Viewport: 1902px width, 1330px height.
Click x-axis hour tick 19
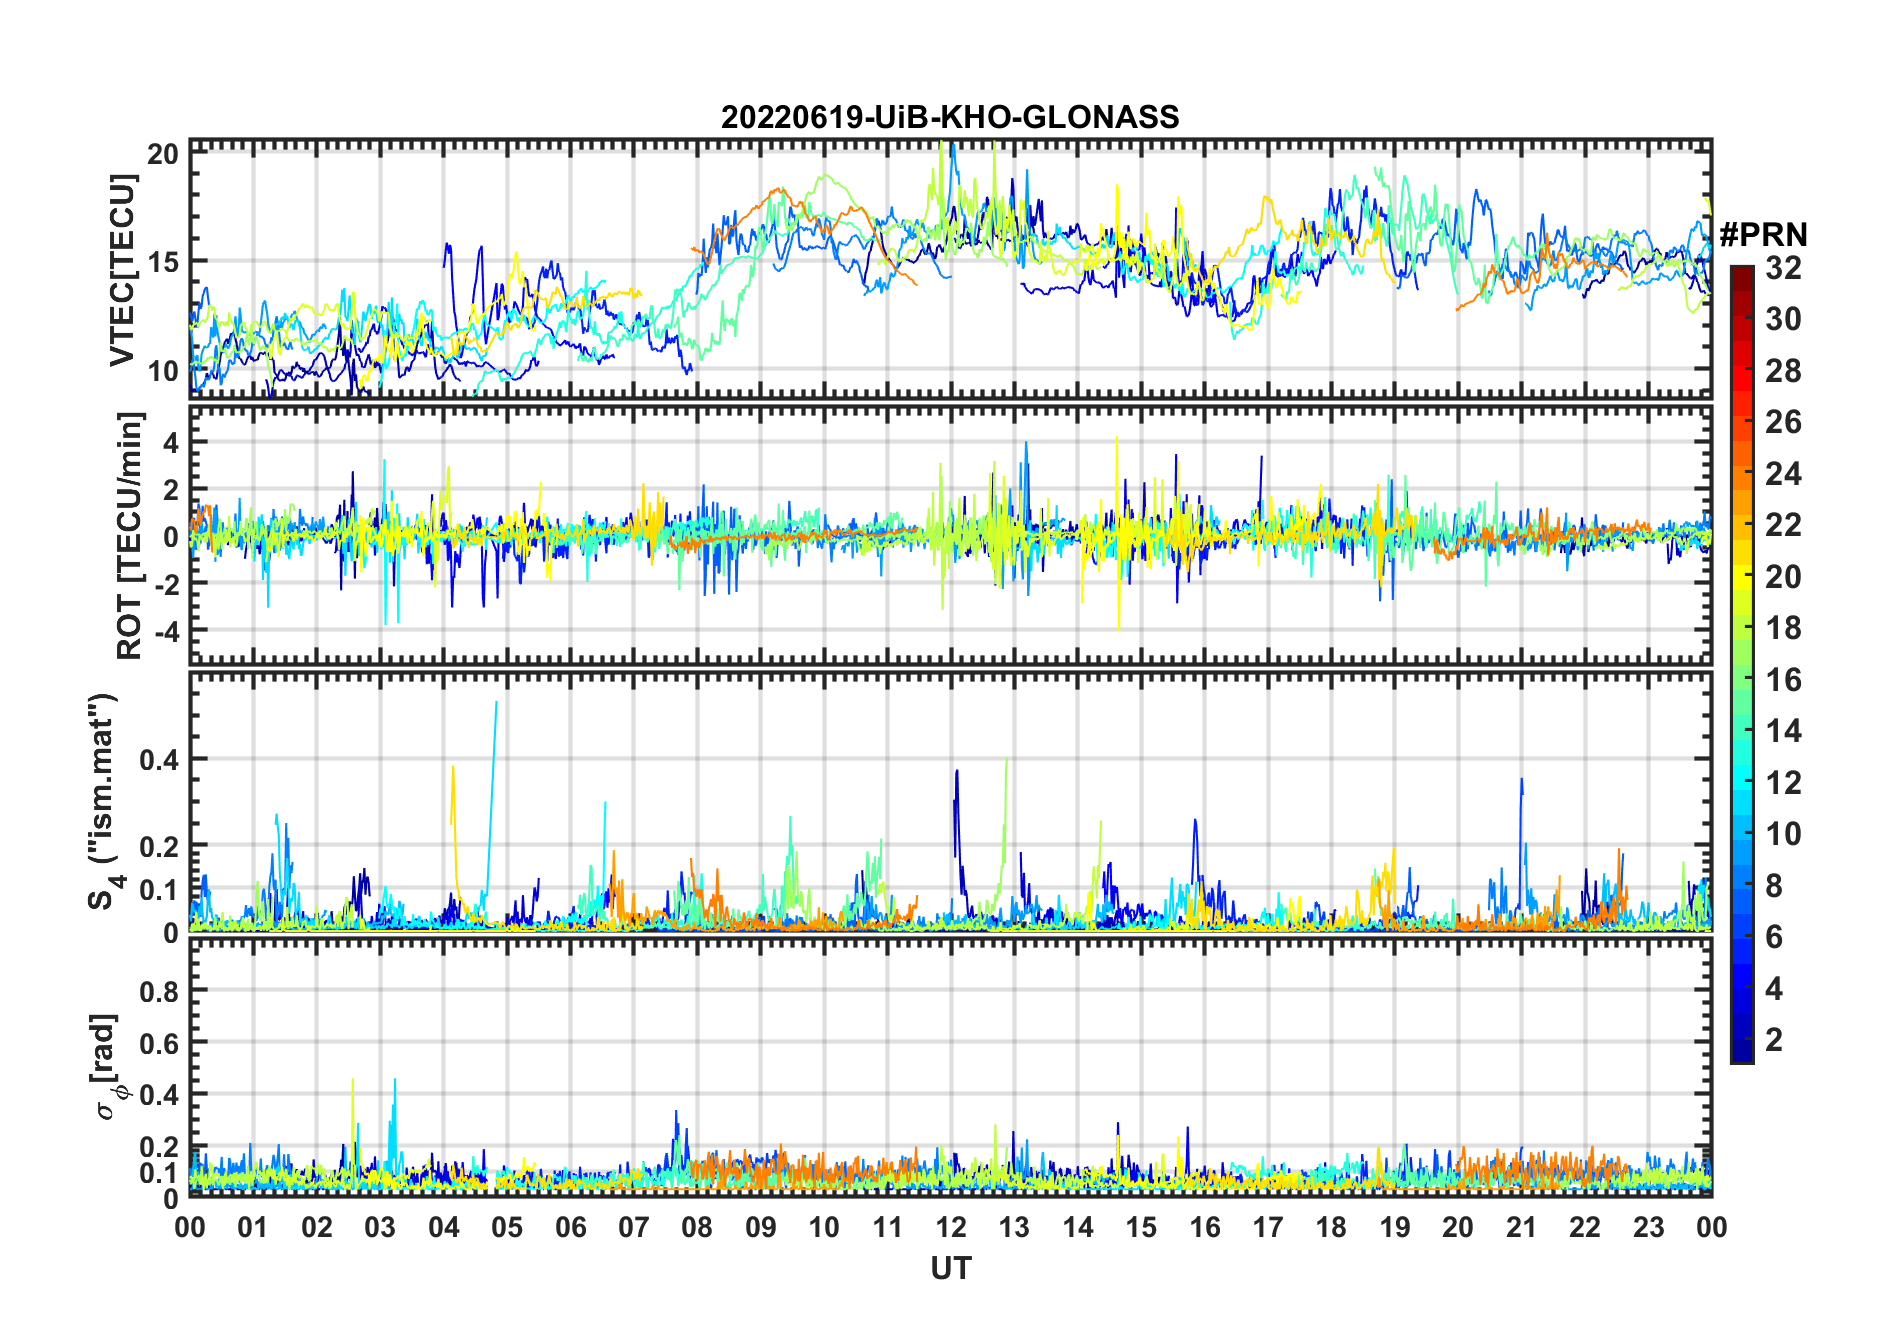(x=1395, y=1227)
